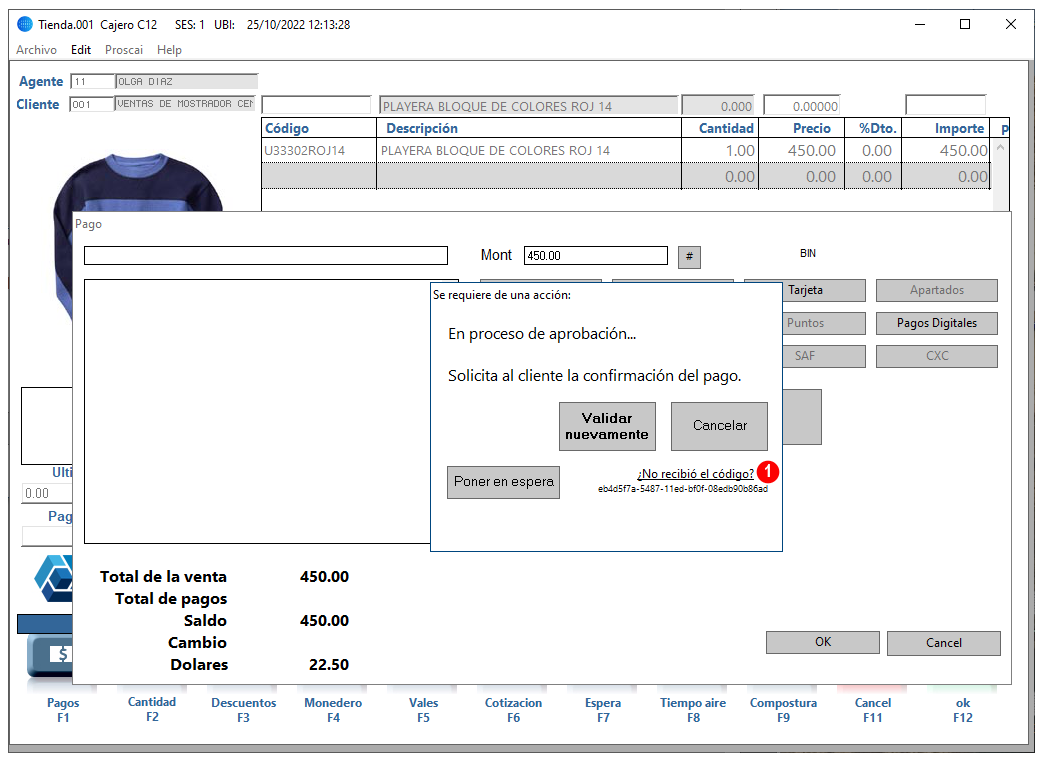Click ok F12 shortcut
This screenshot has height=761, width=1042.
coord(962,710)
